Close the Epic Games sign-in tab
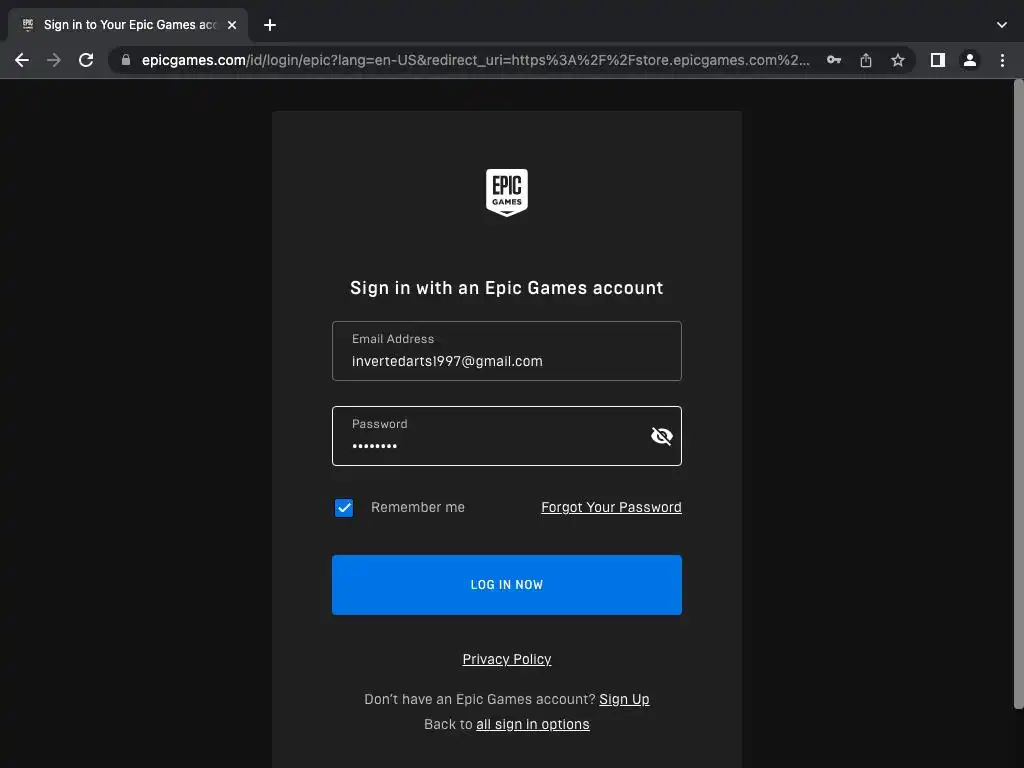Screen dimensions: 1024x768 click(232, 25)
